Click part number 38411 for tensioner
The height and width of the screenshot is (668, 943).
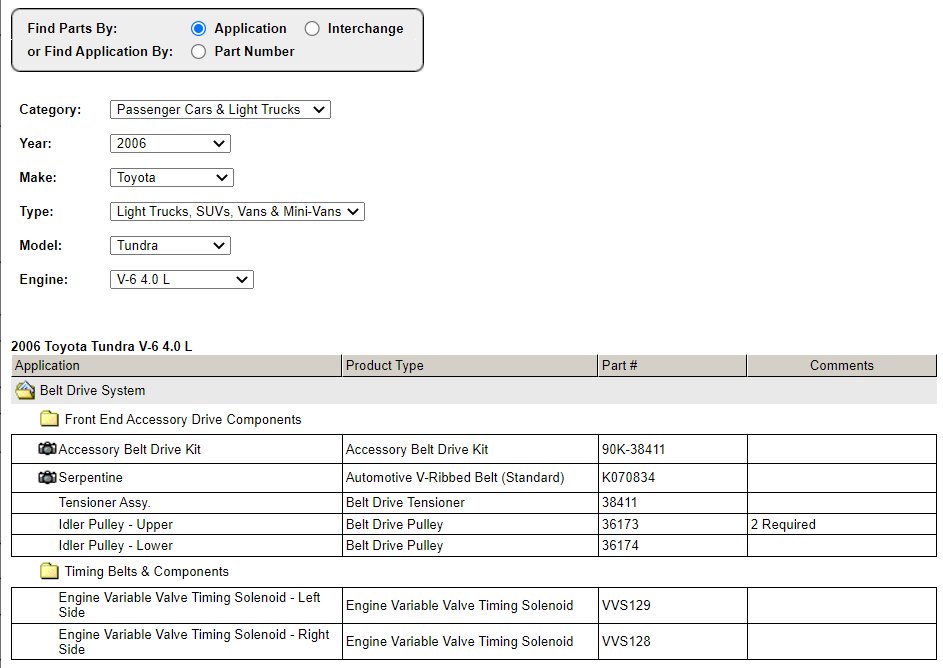619,502
